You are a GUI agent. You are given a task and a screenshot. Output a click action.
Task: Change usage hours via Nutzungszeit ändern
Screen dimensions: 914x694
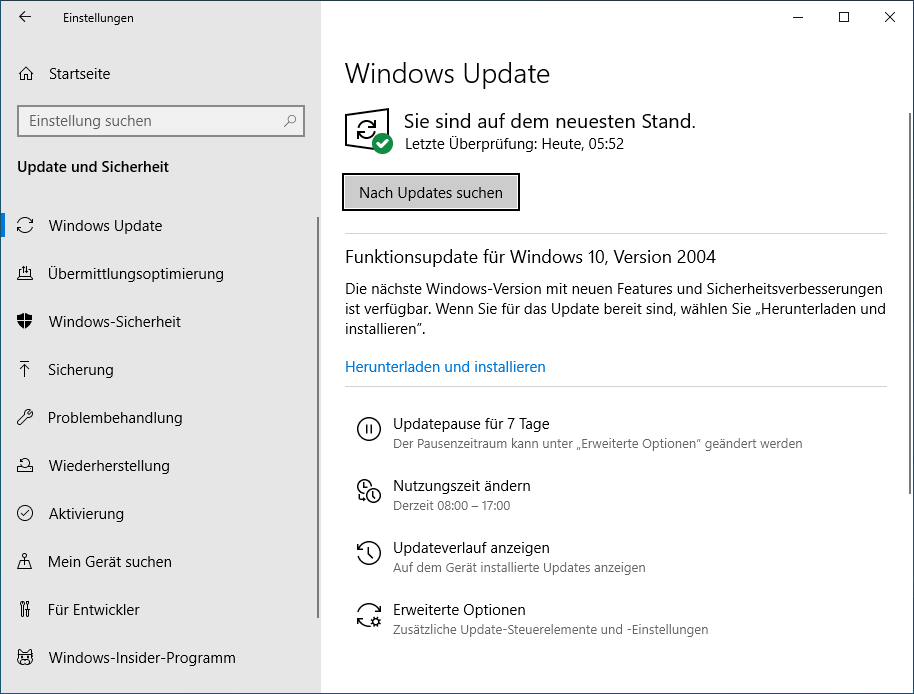coord(461,486)
